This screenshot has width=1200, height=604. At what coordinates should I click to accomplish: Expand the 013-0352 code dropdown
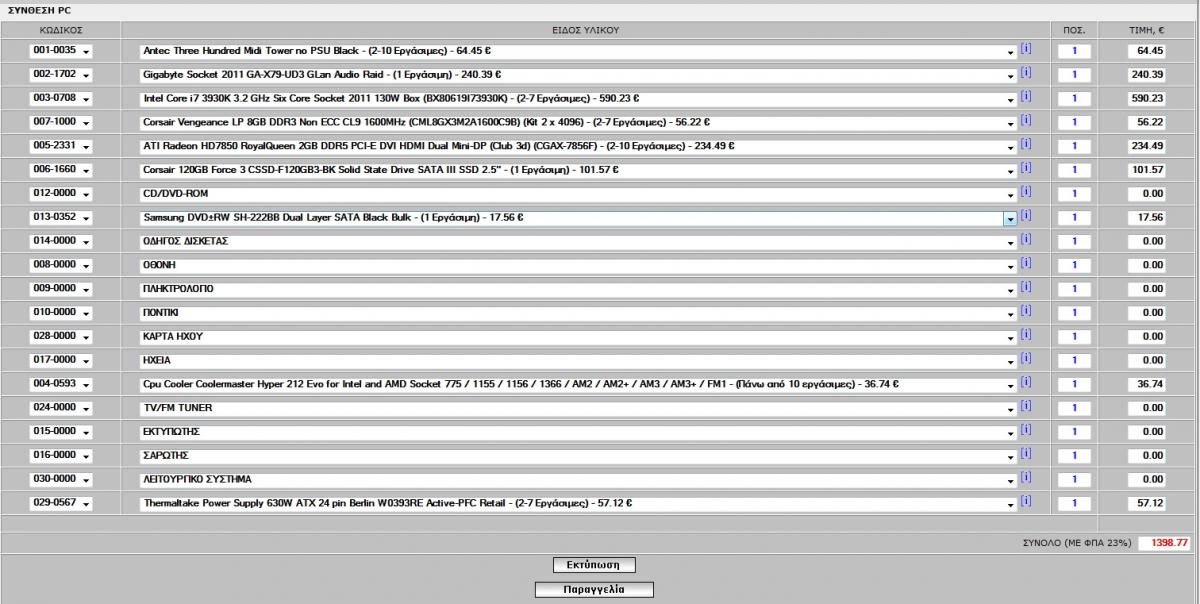point(60,217)
